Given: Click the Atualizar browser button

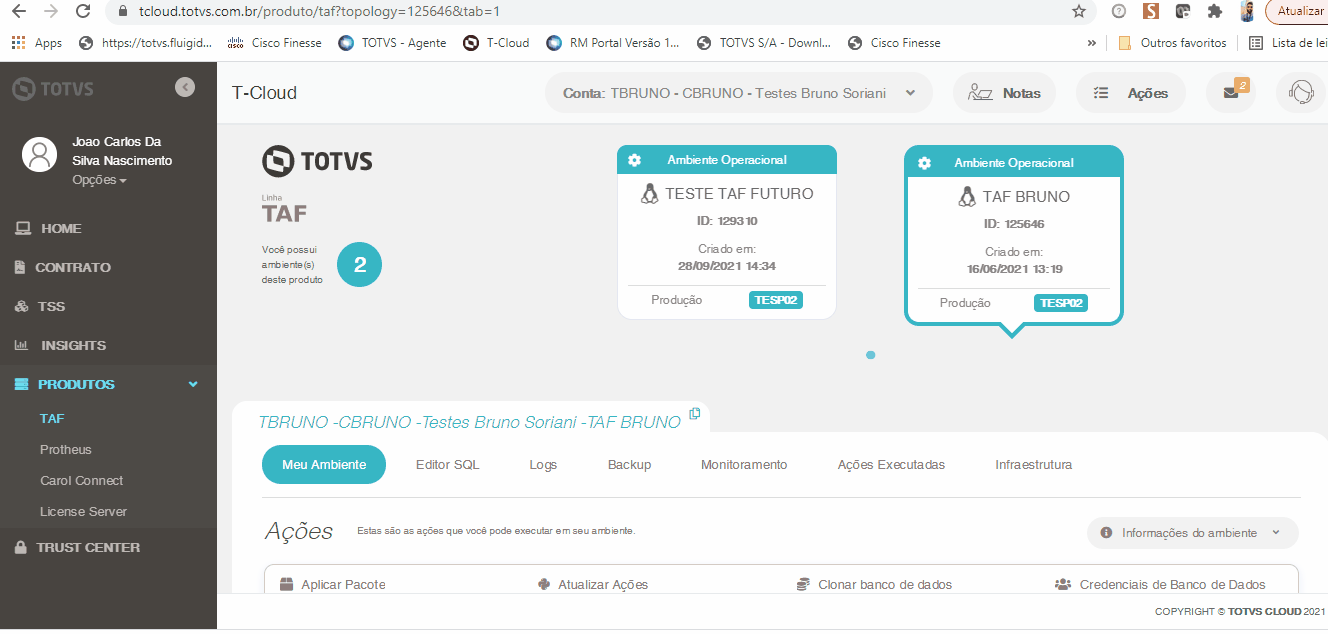Looking at the screenshot, I should click(x=1297, y=12).
